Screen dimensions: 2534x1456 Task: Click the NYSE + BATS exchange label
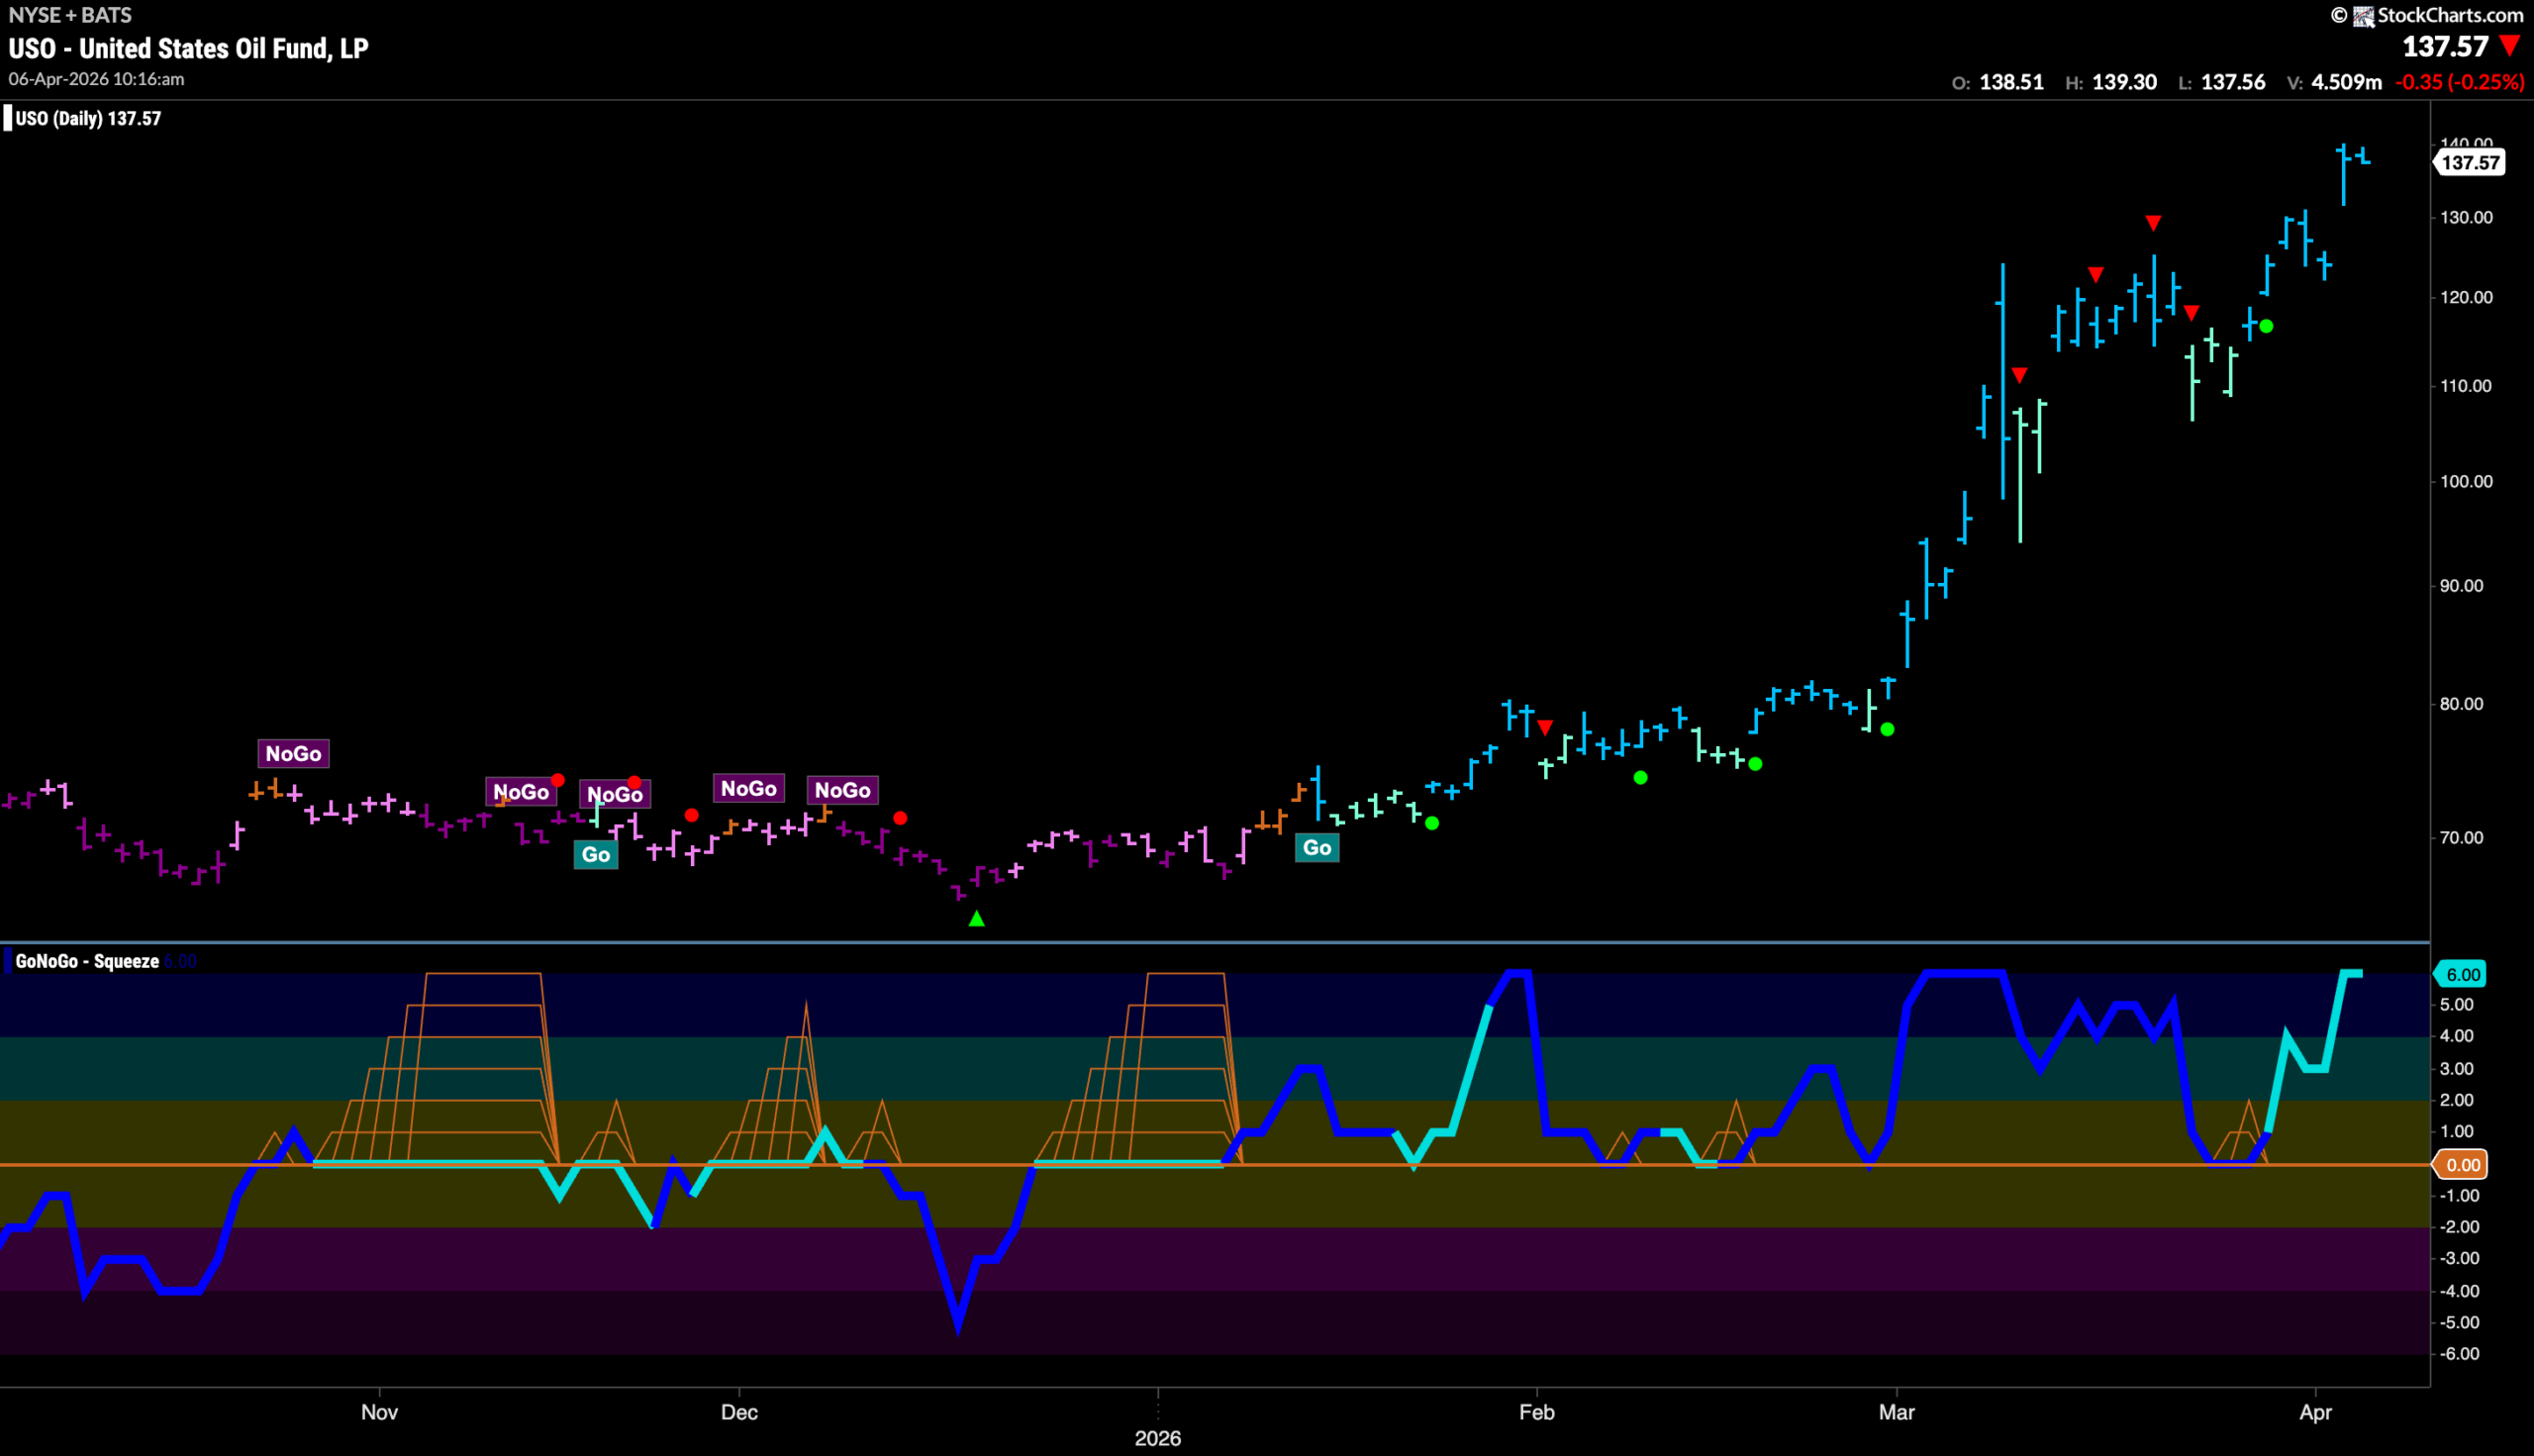click(x=70, y=15)
